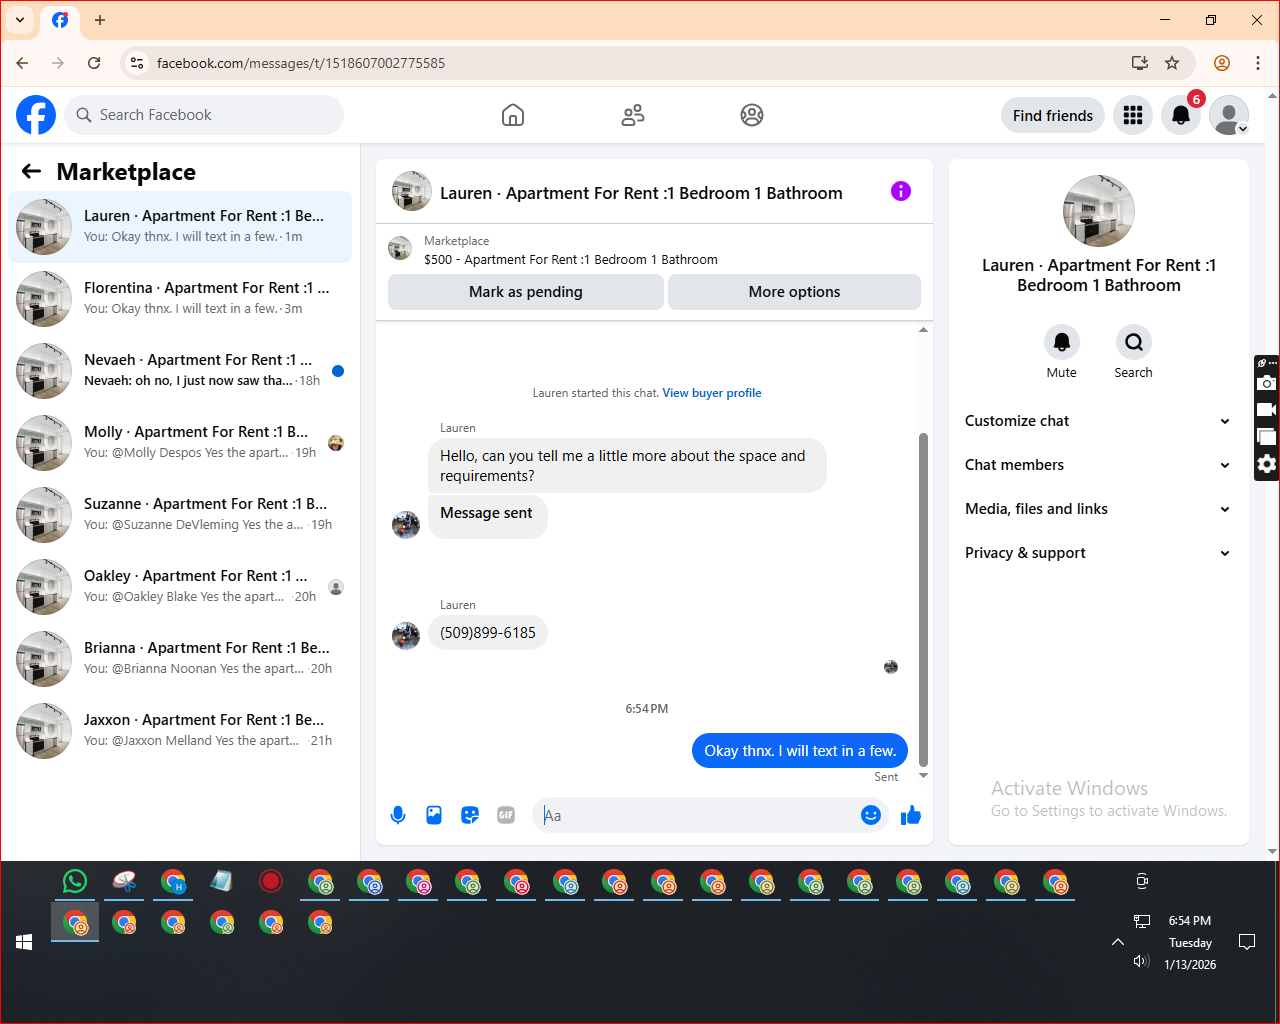Click the 'Okay thnx. I will text' message bubble
The image size is (1280, 1024).
click(x=800, y=751)
